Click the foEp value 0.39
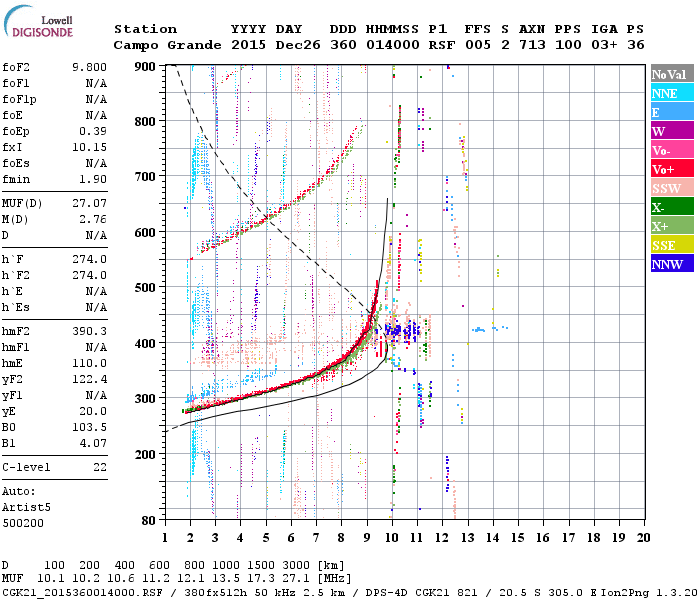 93,131
